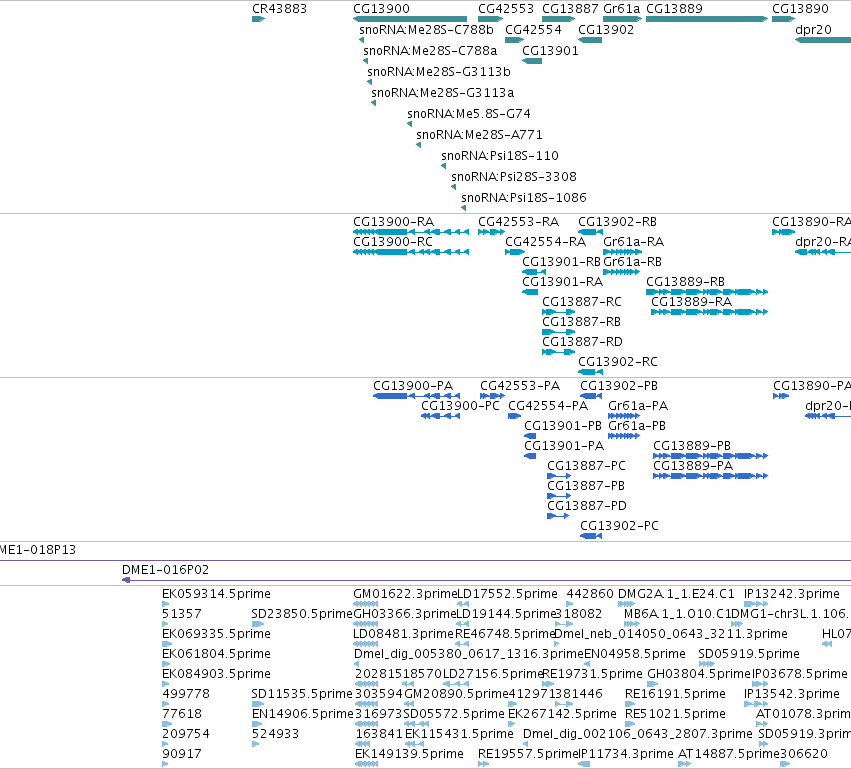This screenshot has width=851, height=769.
Task: Select the CG13889-PA protein
Action: pos(710,476)
